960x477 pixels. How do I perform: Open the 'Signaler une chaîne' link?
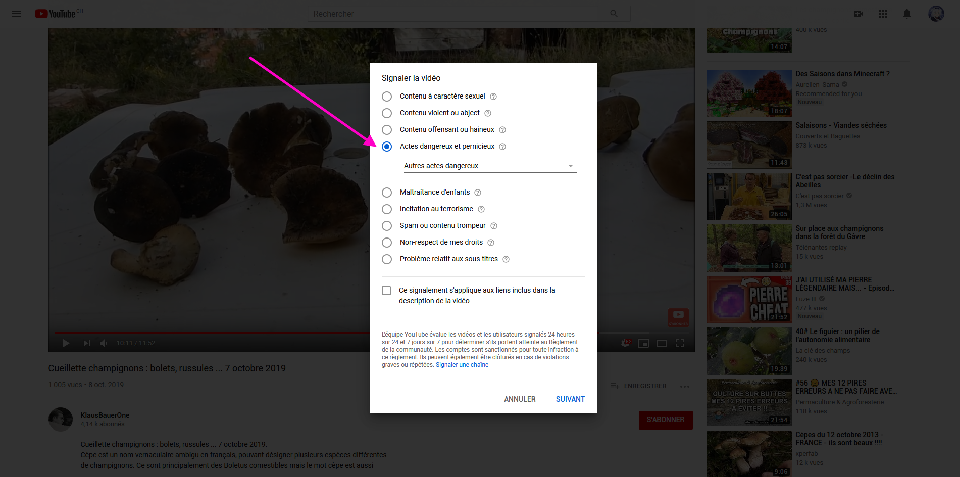pyautogui.click(x=462, y=365)
